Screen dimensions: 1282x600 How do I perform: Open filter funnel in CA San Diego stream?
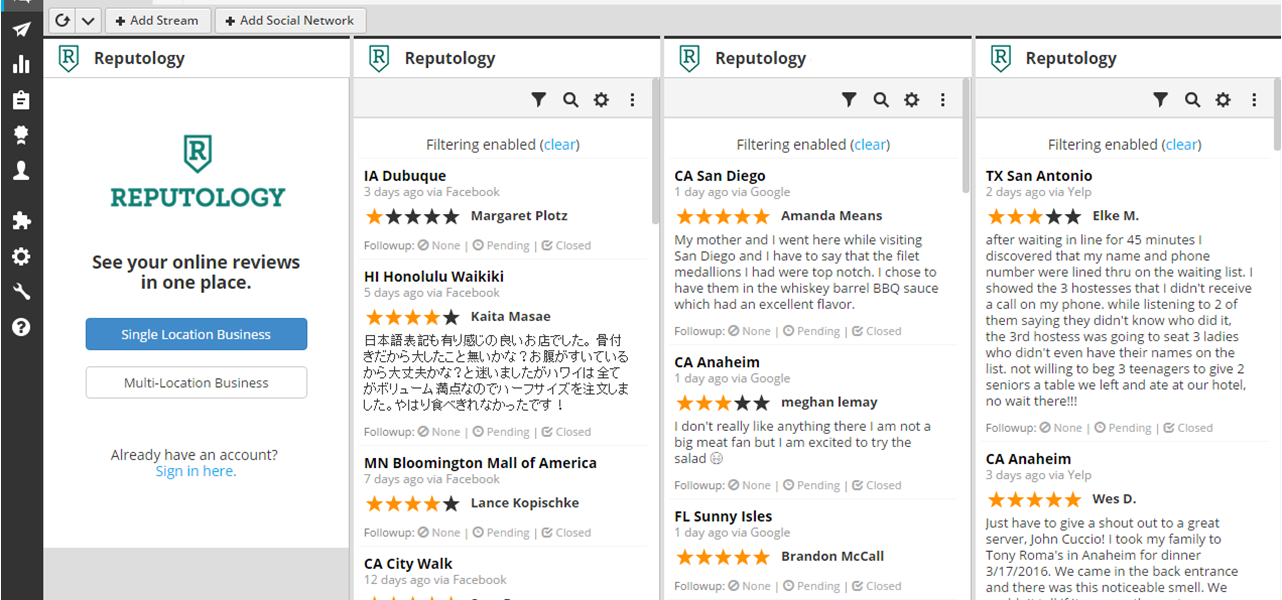coord(849,99)
